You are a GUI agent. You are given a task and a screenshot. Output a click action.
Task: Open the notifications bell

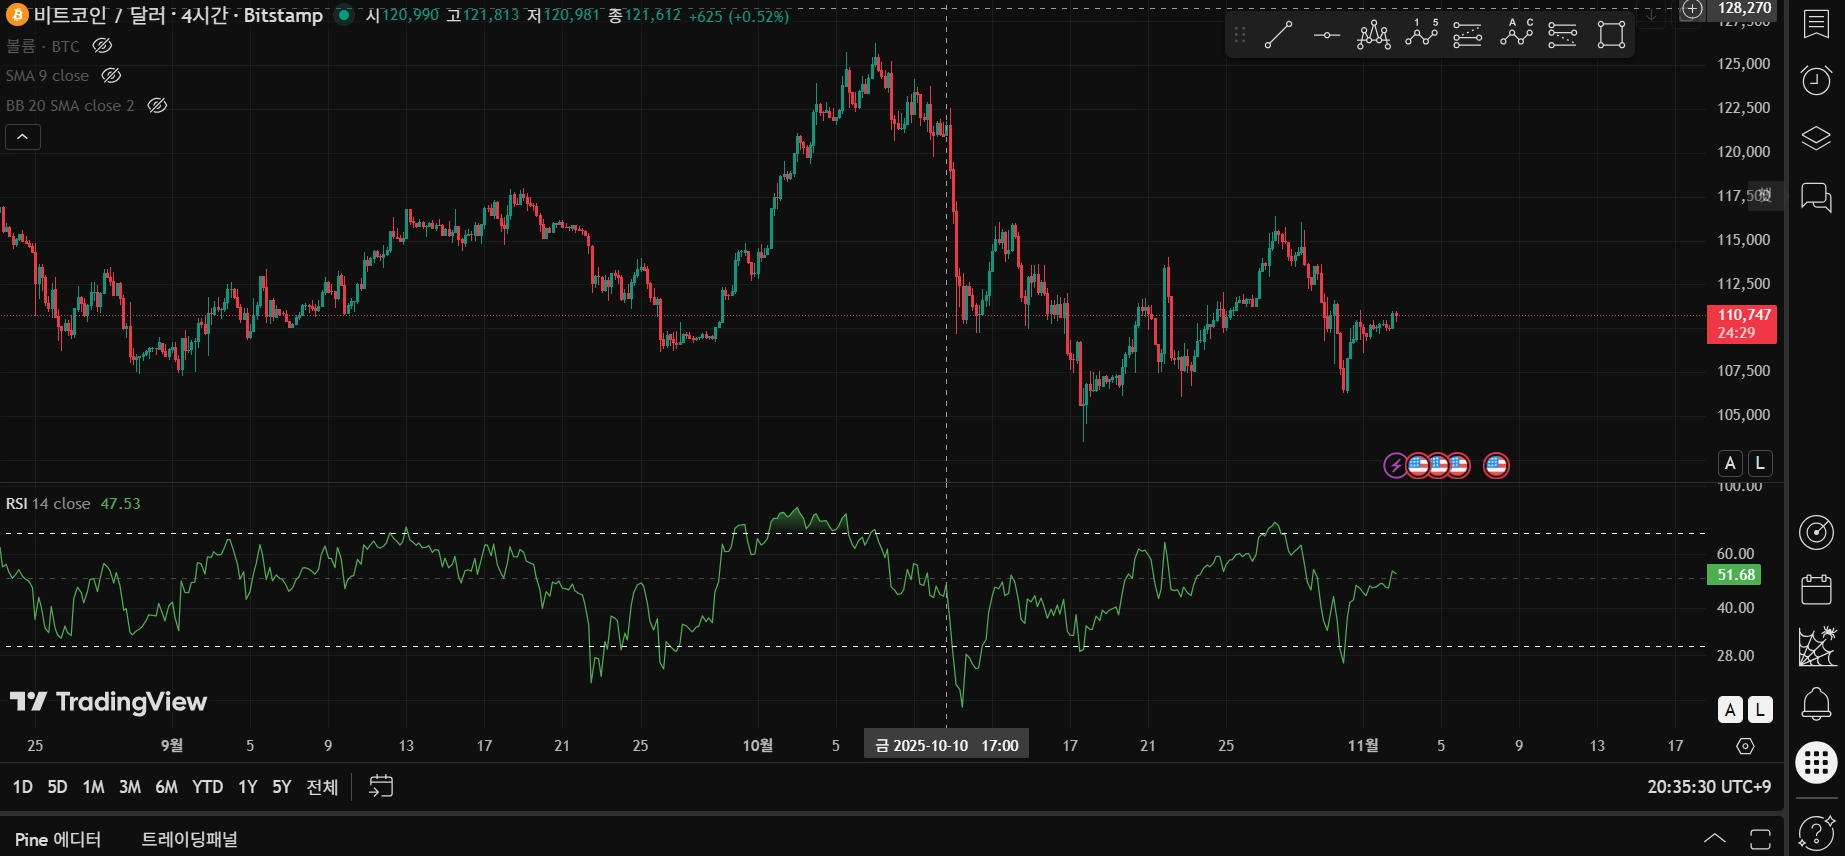tap(1816, 704)
